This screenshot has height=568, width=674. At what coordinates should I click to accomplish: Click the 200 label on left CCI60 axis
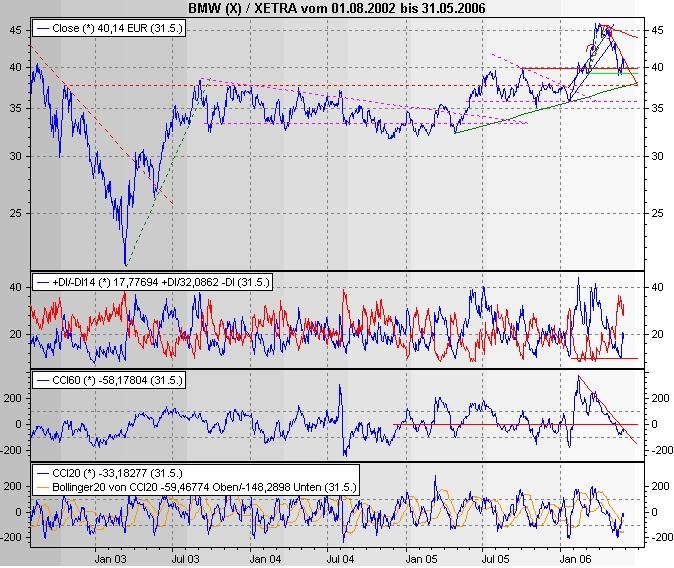pos(12,398)
